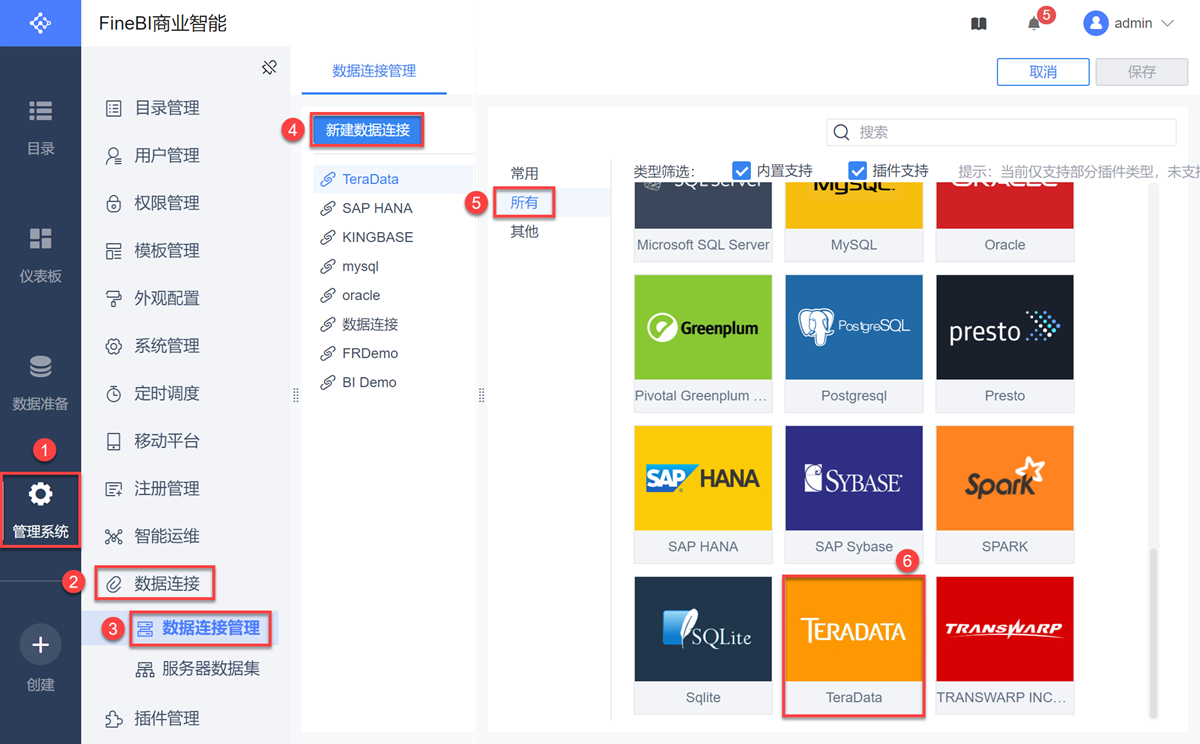
Task: Pick the TRANSWARP INC database tile
Action: point(1005,645)
